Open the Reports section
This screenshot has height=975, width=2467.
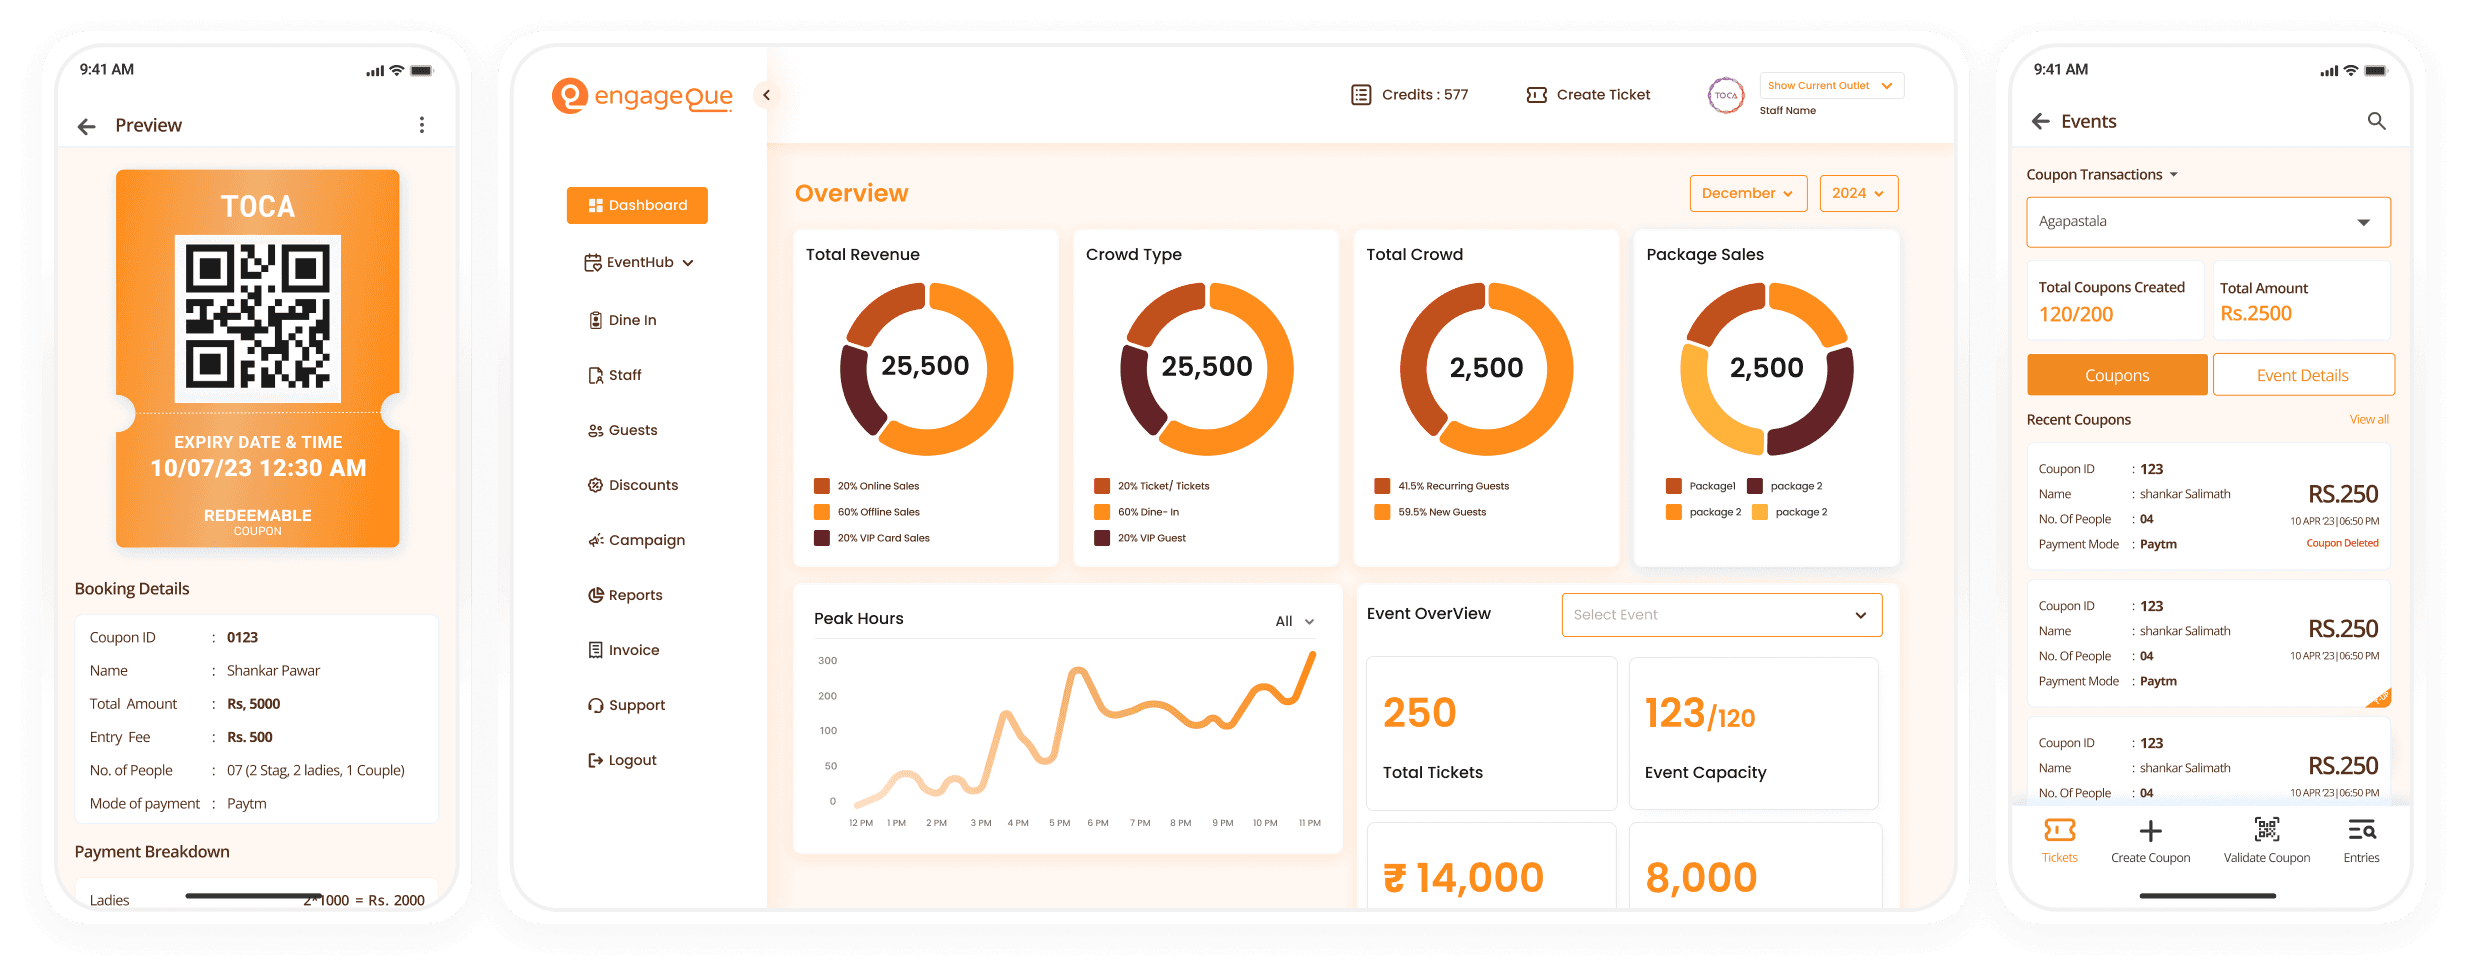(x=625, y=595)
